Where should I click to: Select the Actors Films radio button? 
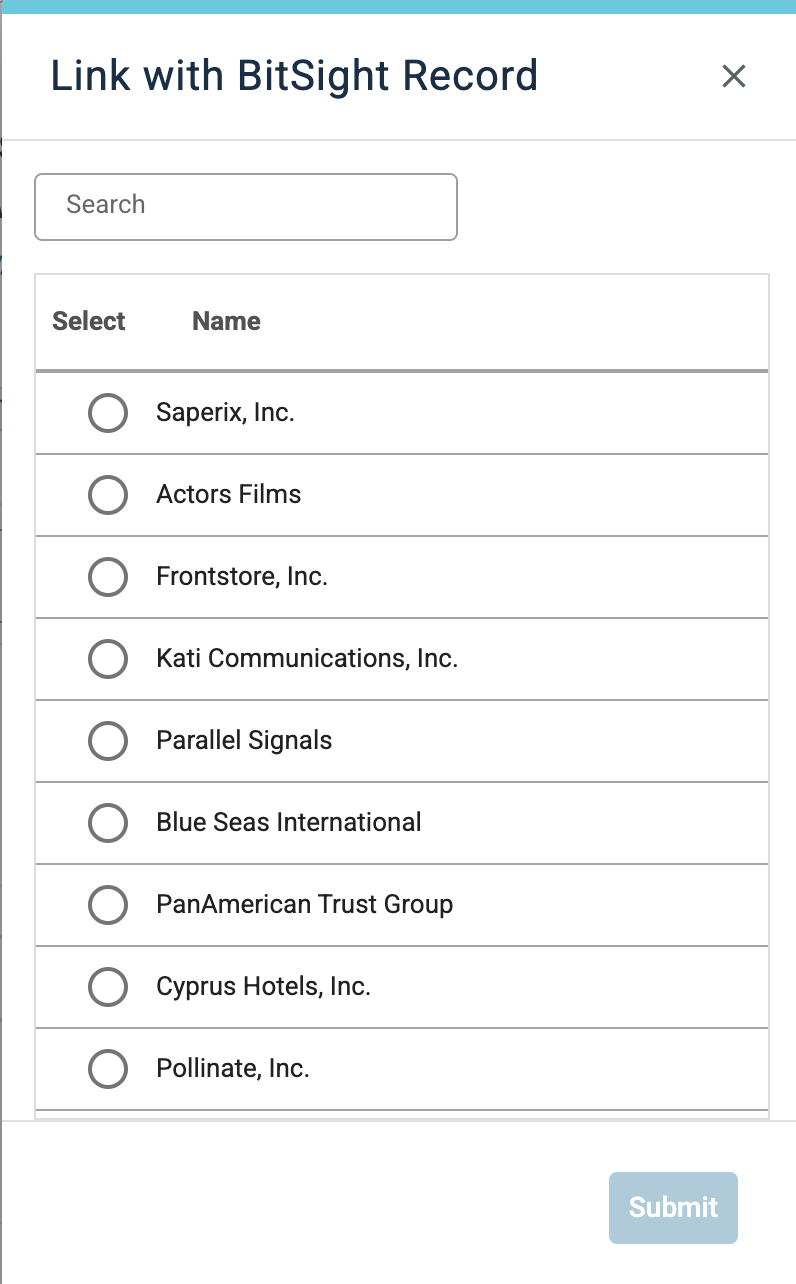[108, 495]
